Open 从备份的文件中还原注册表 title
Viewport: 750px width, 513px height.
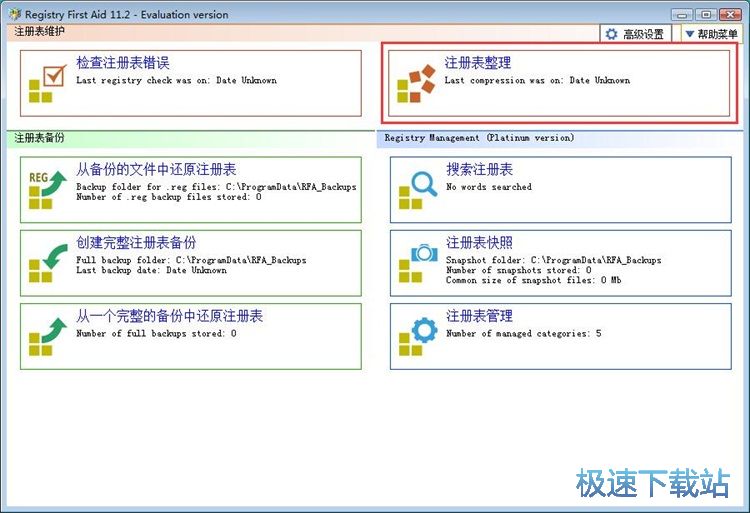[156, 169]
